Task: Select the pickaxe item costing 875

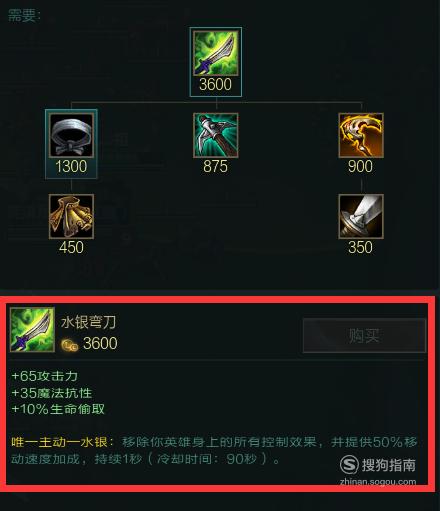Action: pyautogui.click(x=216, y=135)
